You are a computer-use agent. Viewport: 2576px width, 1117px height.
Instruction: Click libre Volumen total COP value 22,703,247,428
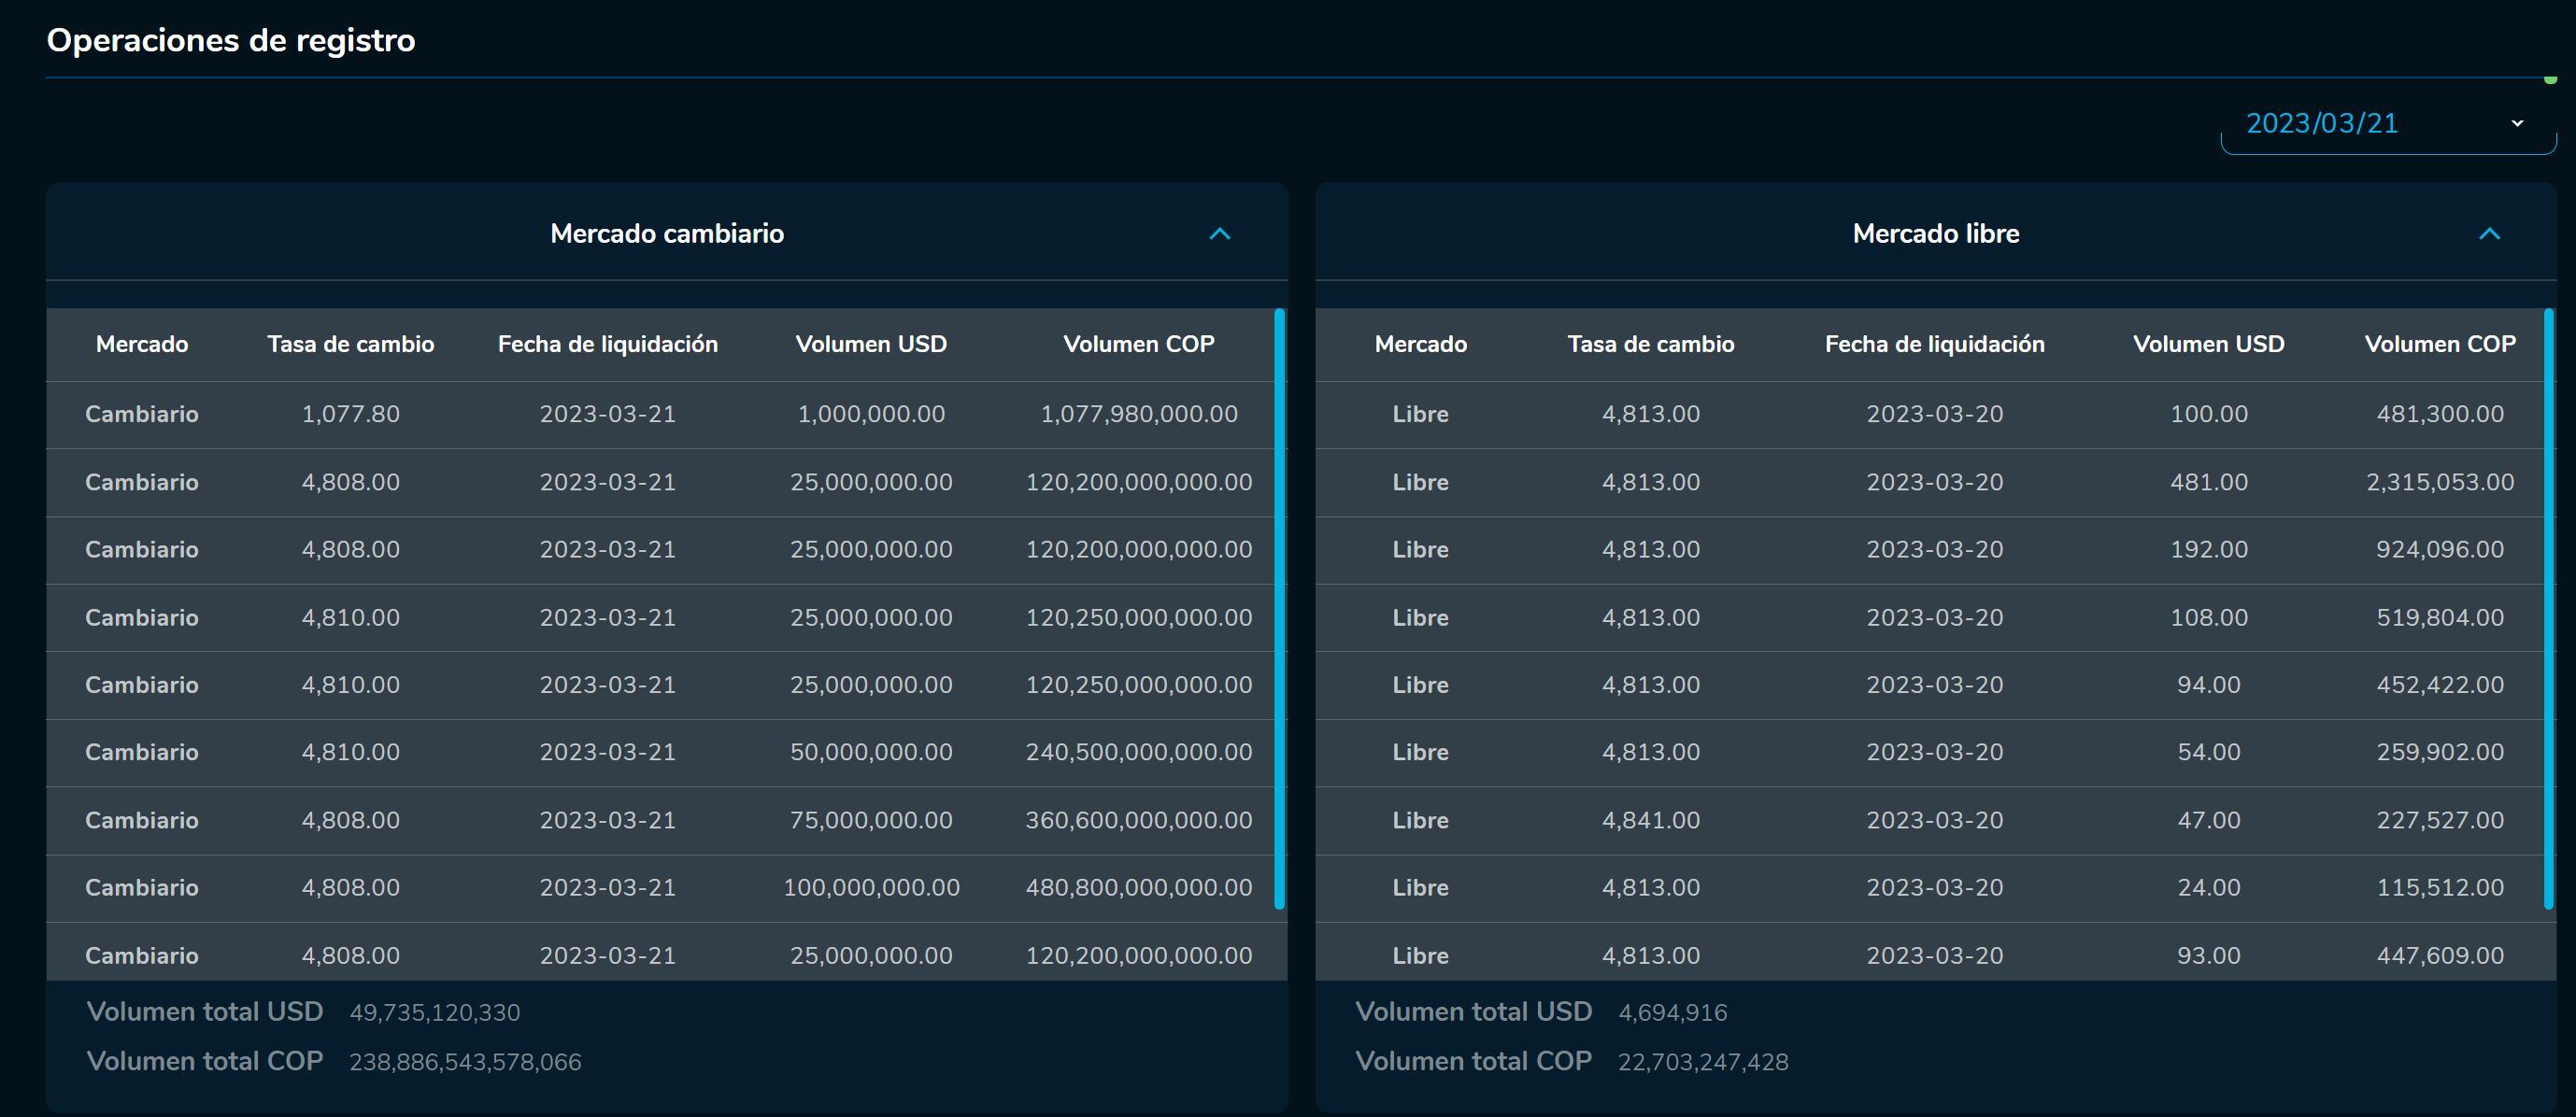1702,1062
